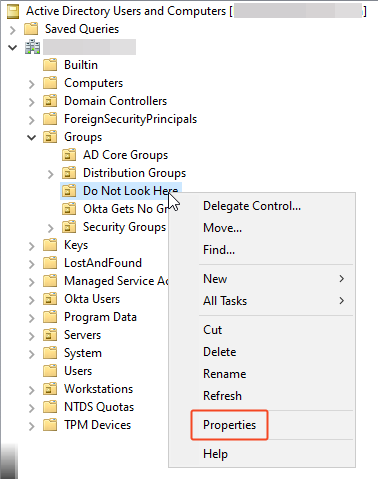Click the Managed Service Accounts folder icon
Viewport: 378px width, 479px height.
pos(50,281)
